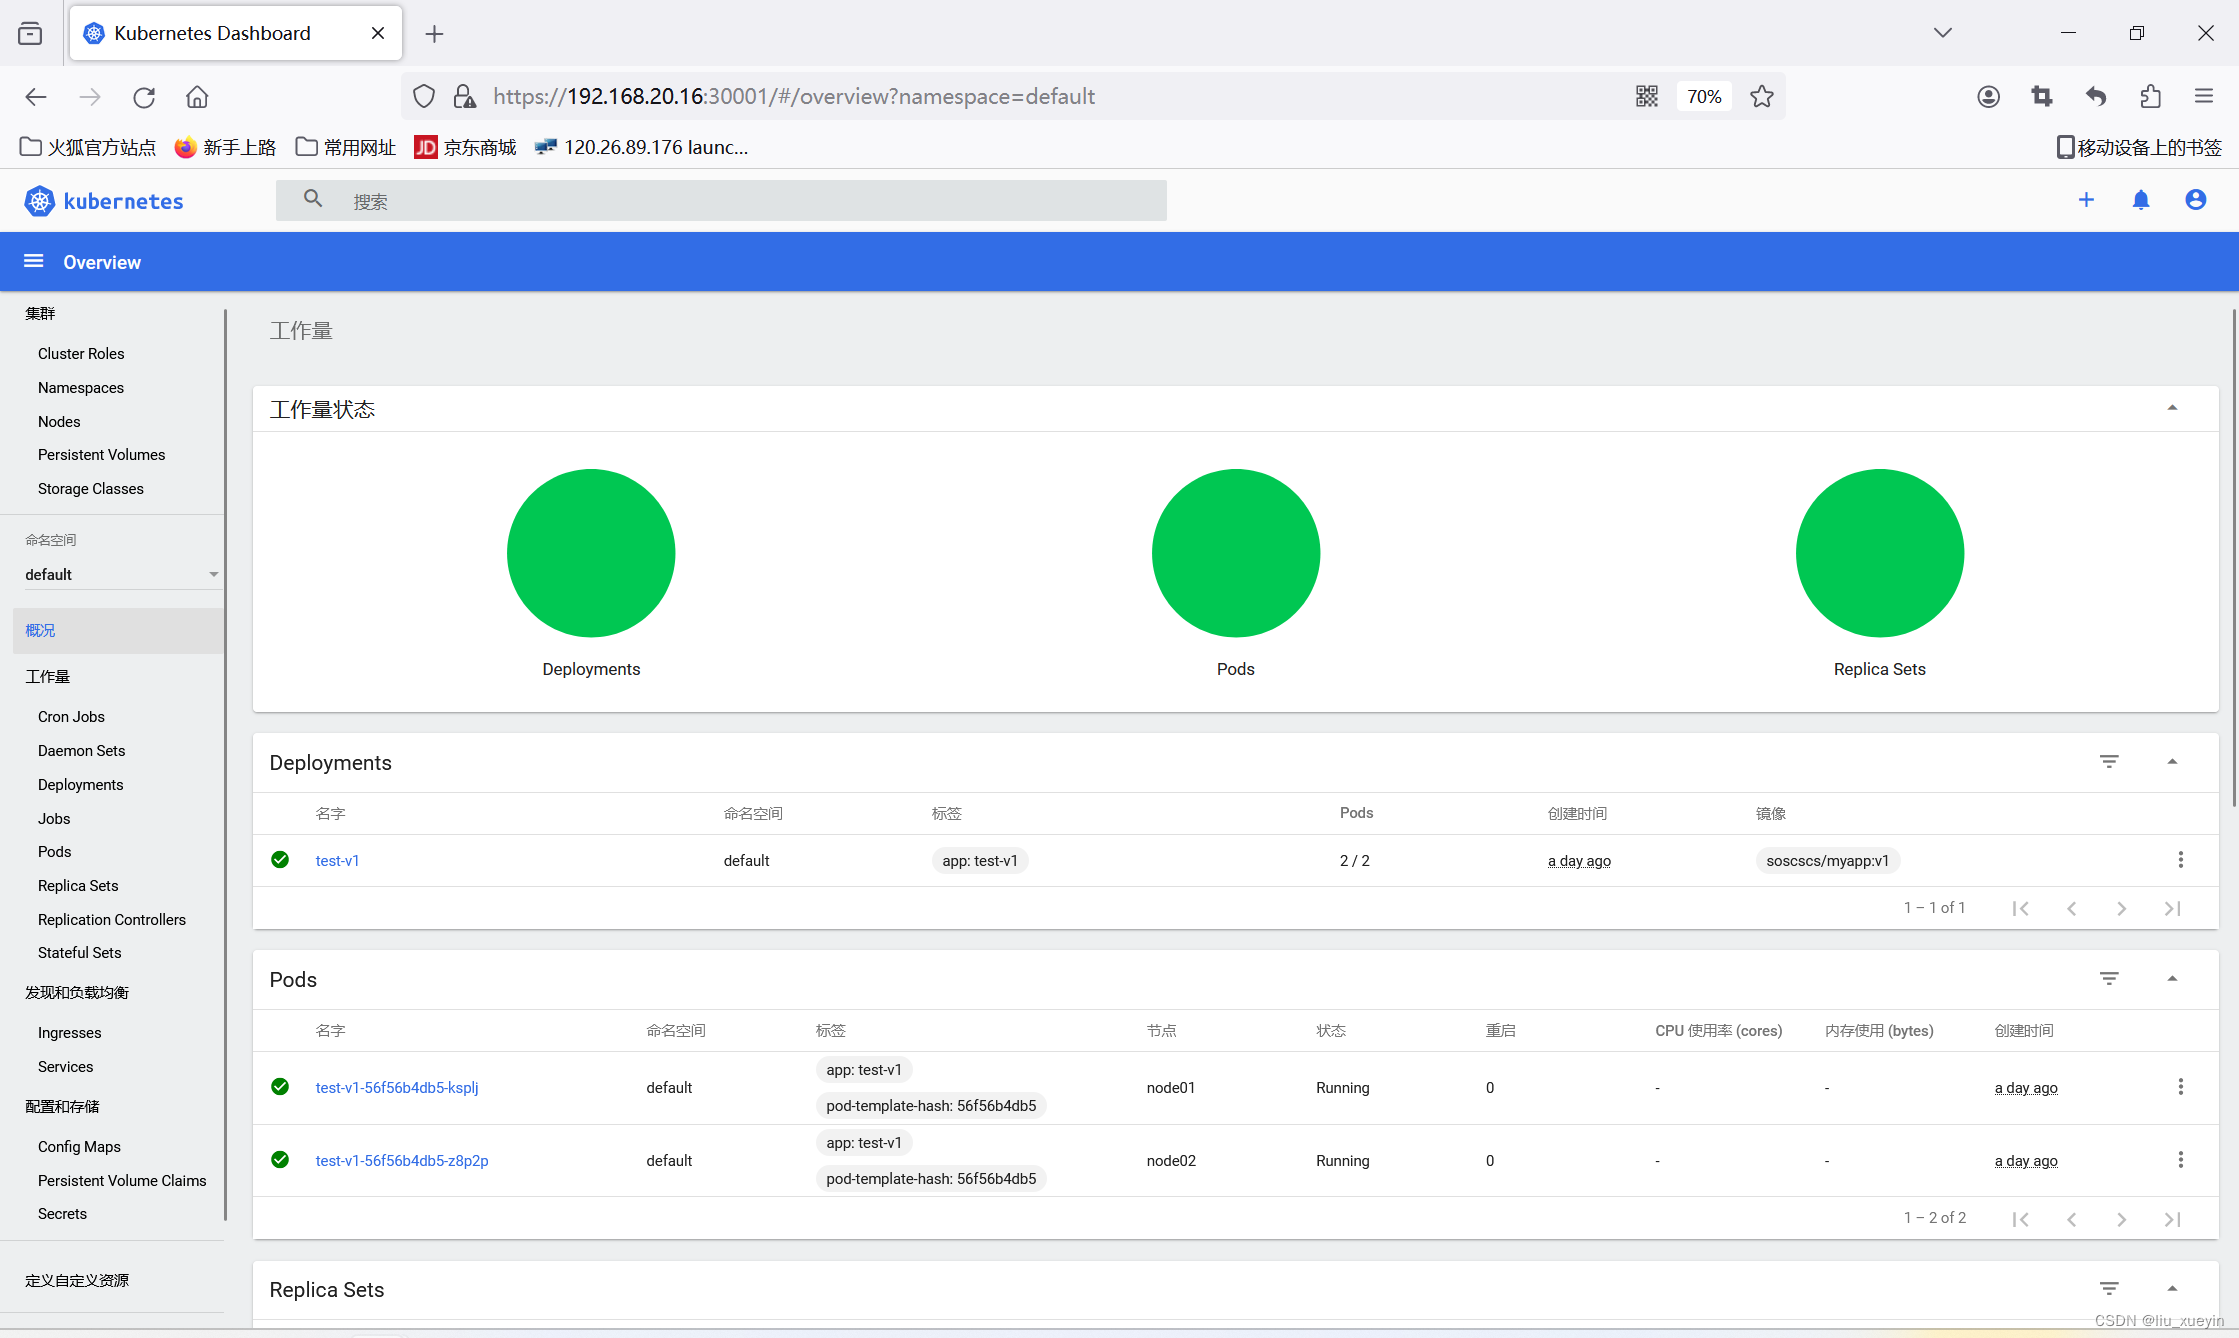Collapse the Deployments section
2239x1338 pixels.
point(2174,761)
